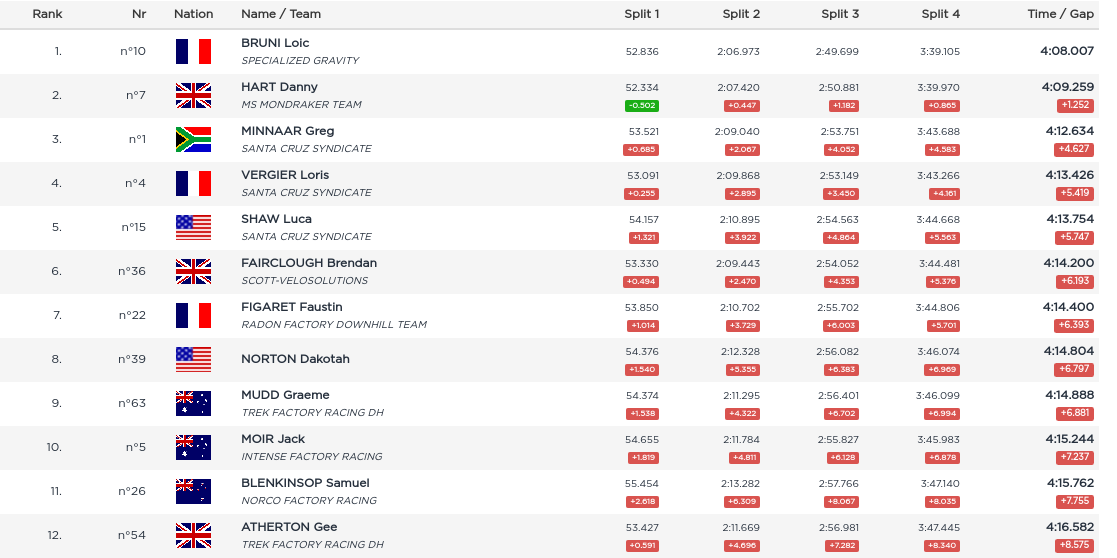Click the Australian flag beside Graeme Mudd

193,403
